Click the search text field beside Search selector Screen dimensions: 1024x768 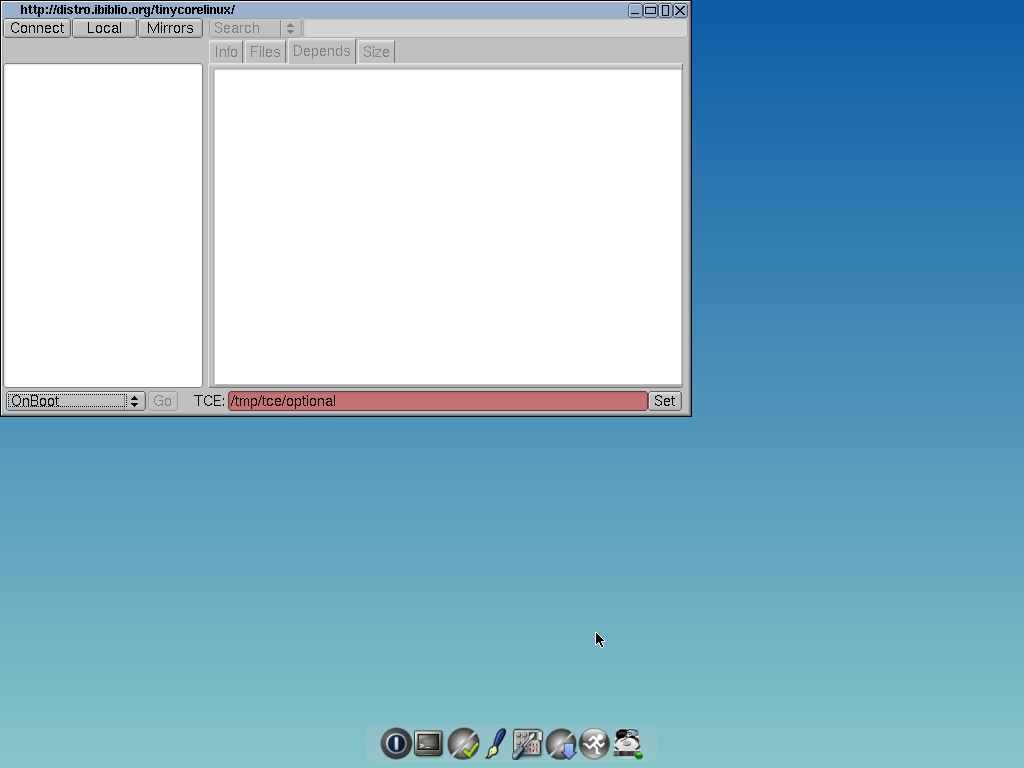pos(494,28)
